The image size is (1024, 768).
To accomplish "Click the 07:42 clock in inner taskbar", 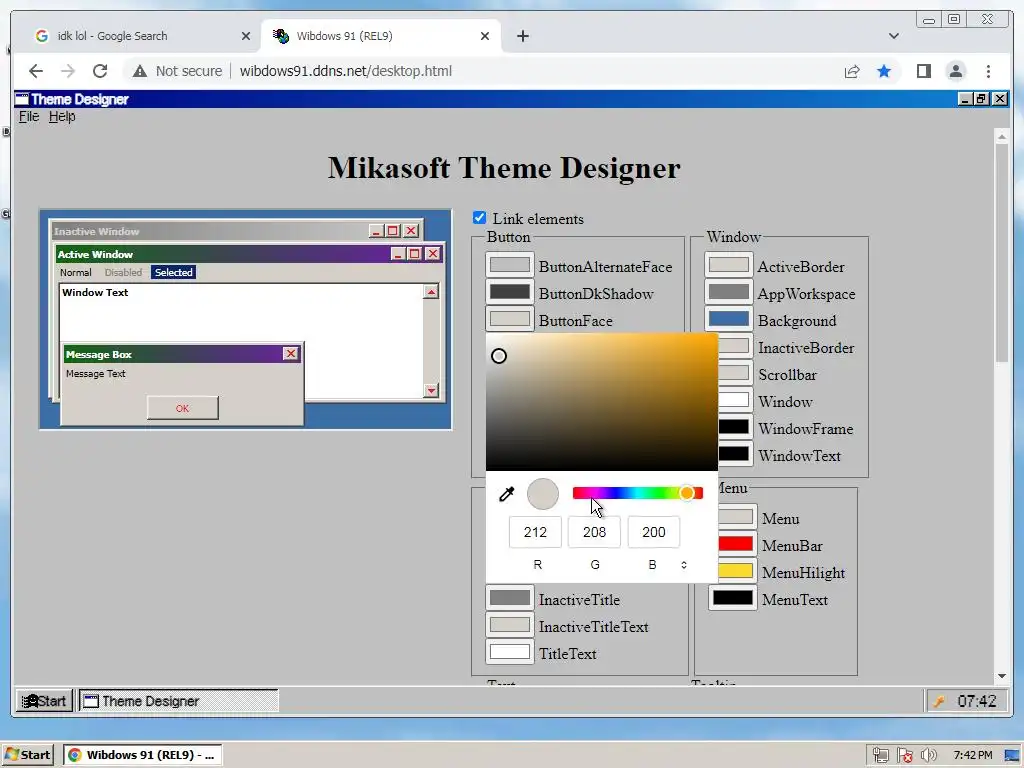I will pyautogui.click(x=977, y=701).
